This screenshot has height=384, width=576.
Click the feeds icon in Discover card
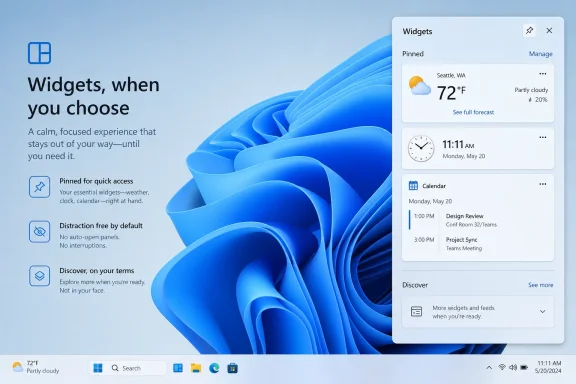tap(416, 312)
